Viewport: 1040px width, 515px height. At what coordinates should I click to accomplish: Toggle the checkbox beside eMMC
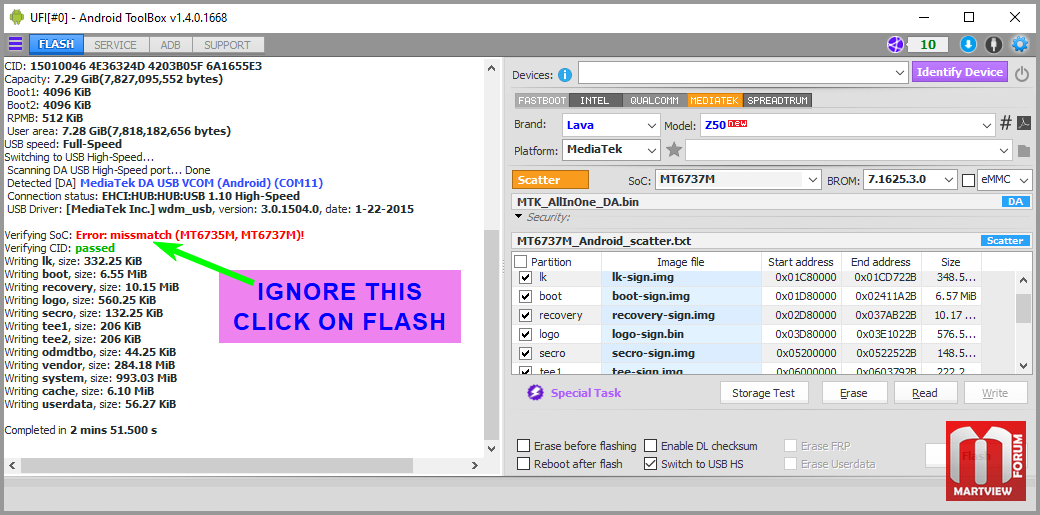[968, 180]
